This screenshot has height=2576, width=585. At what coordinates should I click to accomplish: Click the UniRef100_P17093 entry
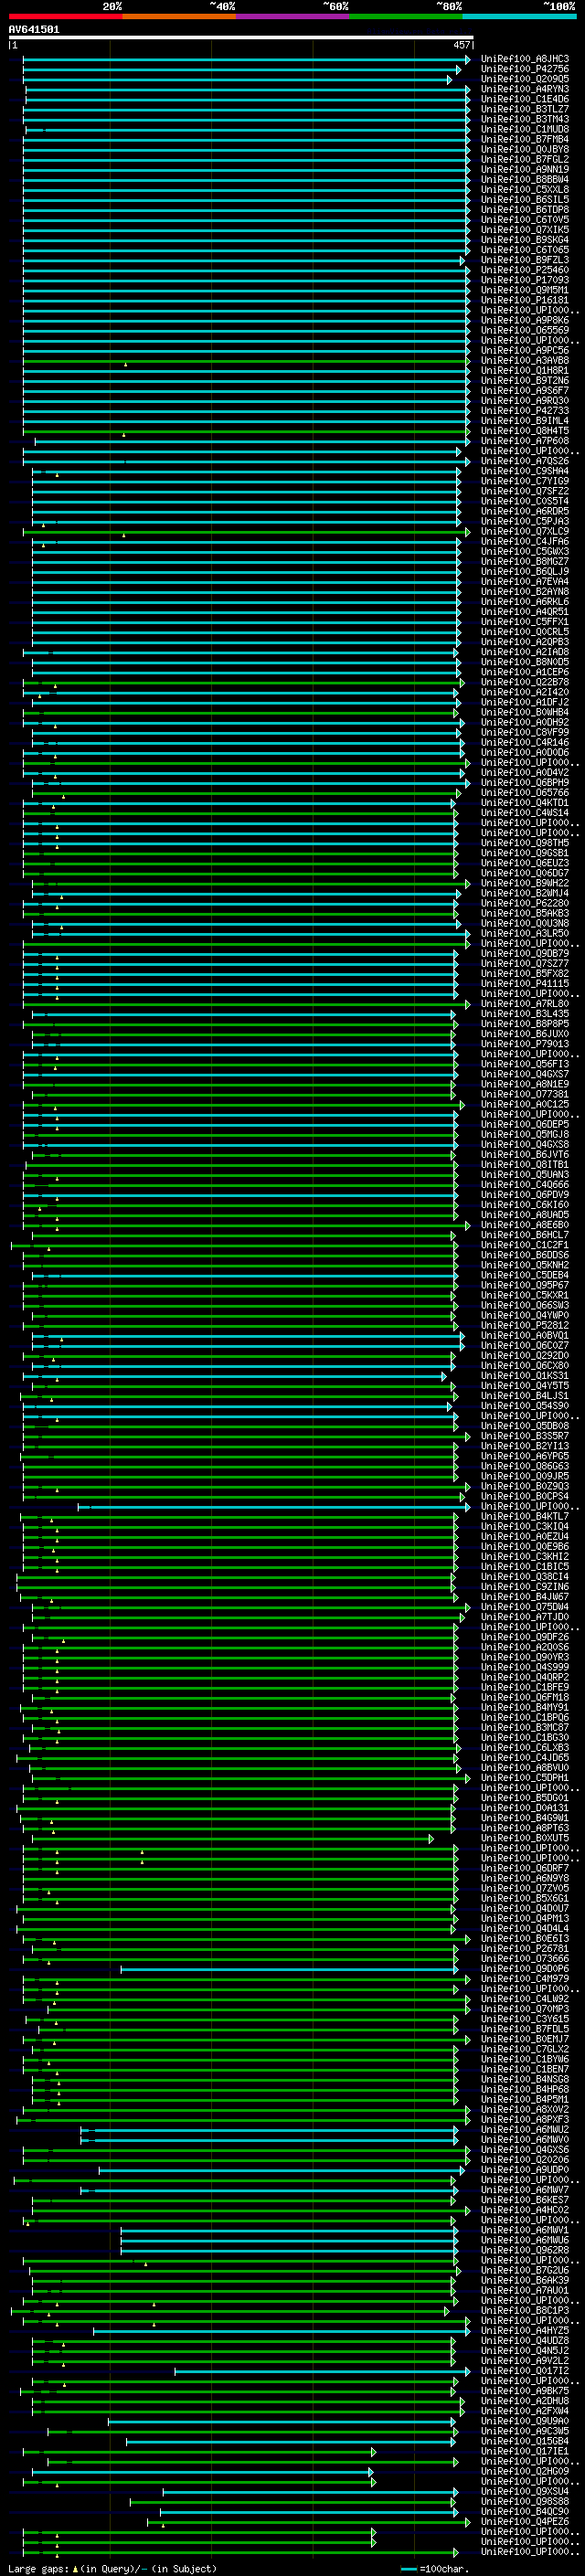(x=525, y=280)
